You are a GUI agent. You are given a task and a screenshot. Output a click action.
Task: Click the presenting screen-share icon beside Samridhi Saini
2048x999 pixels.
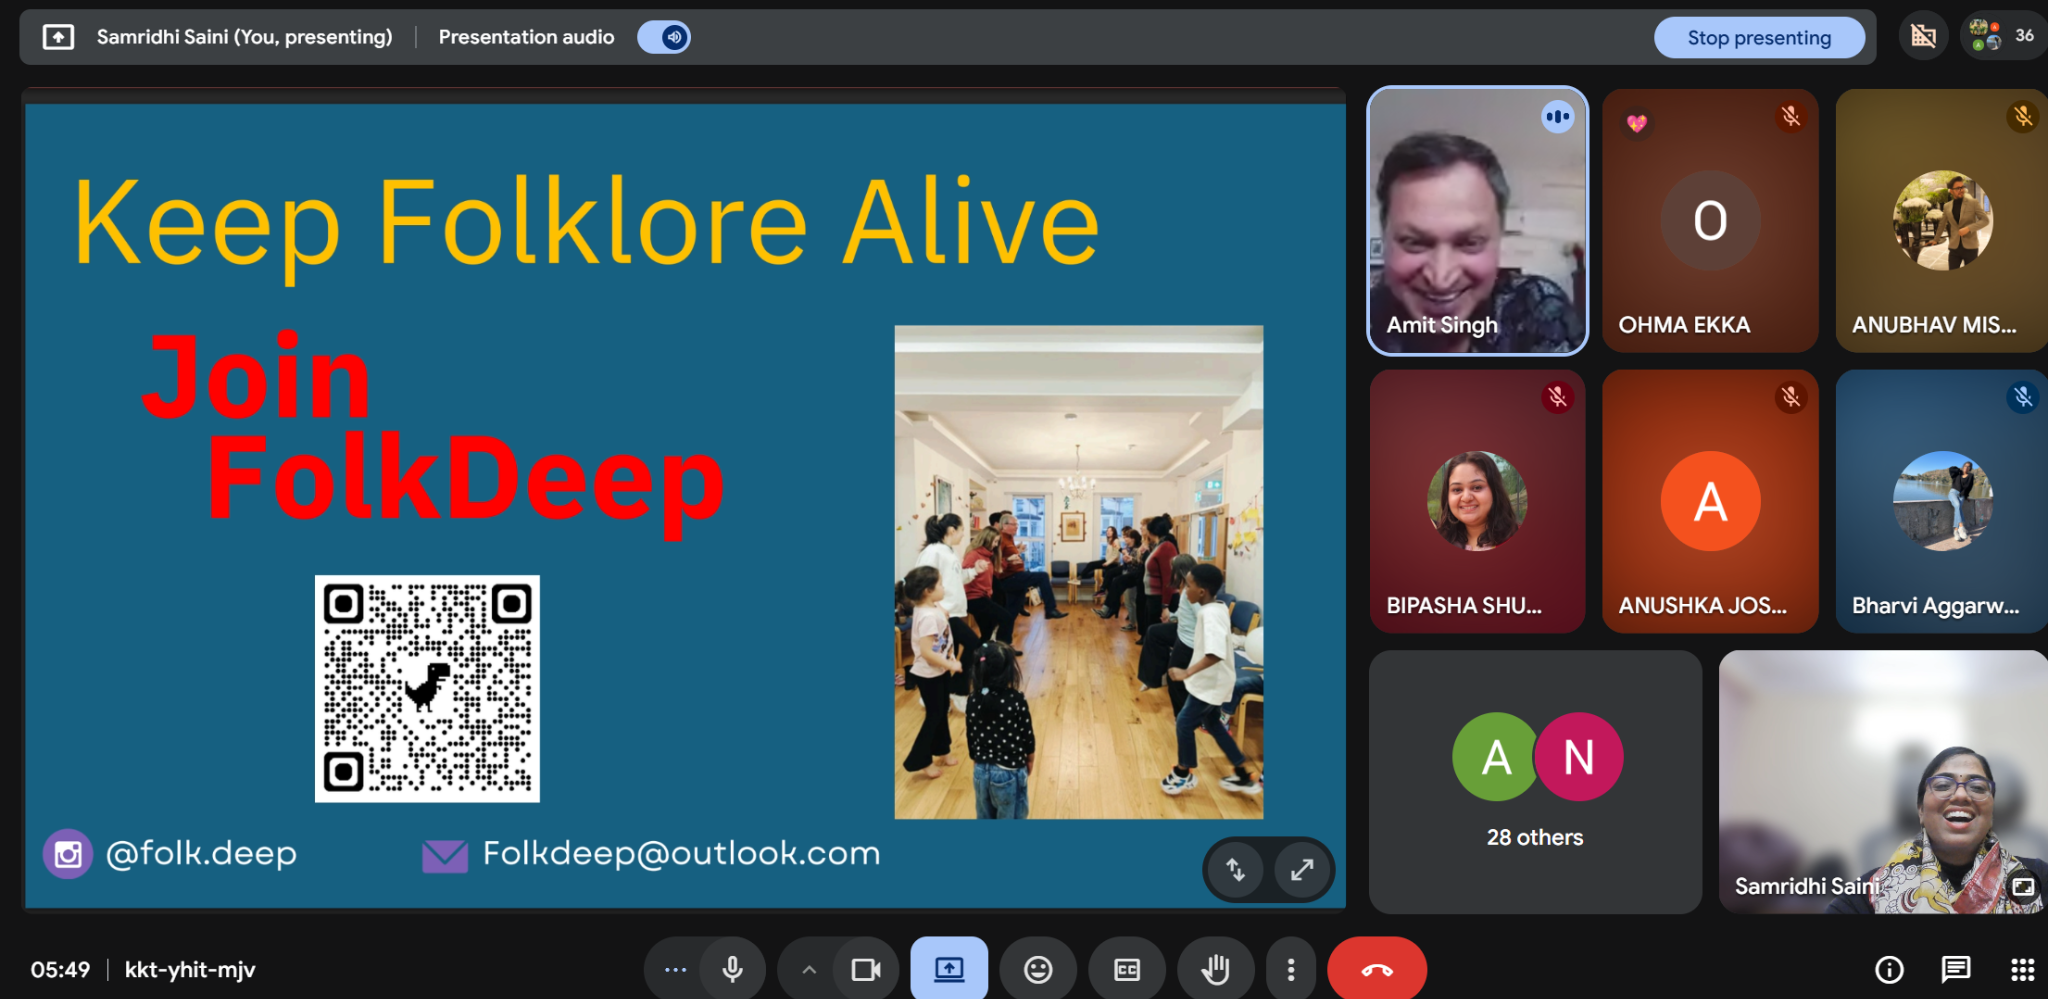[58, 37]
